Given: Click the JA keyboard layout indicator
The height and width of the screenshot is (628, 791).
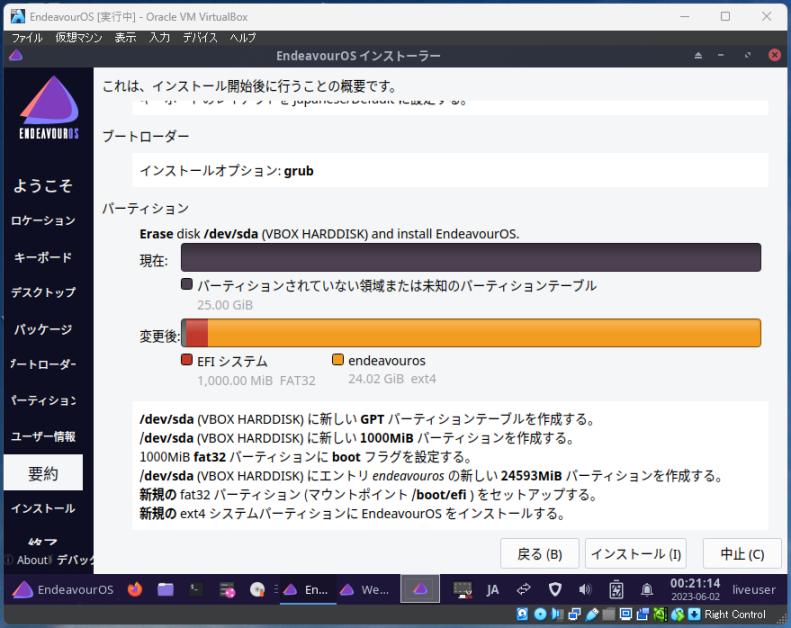Looking at the screenshot, I should 492,590.
